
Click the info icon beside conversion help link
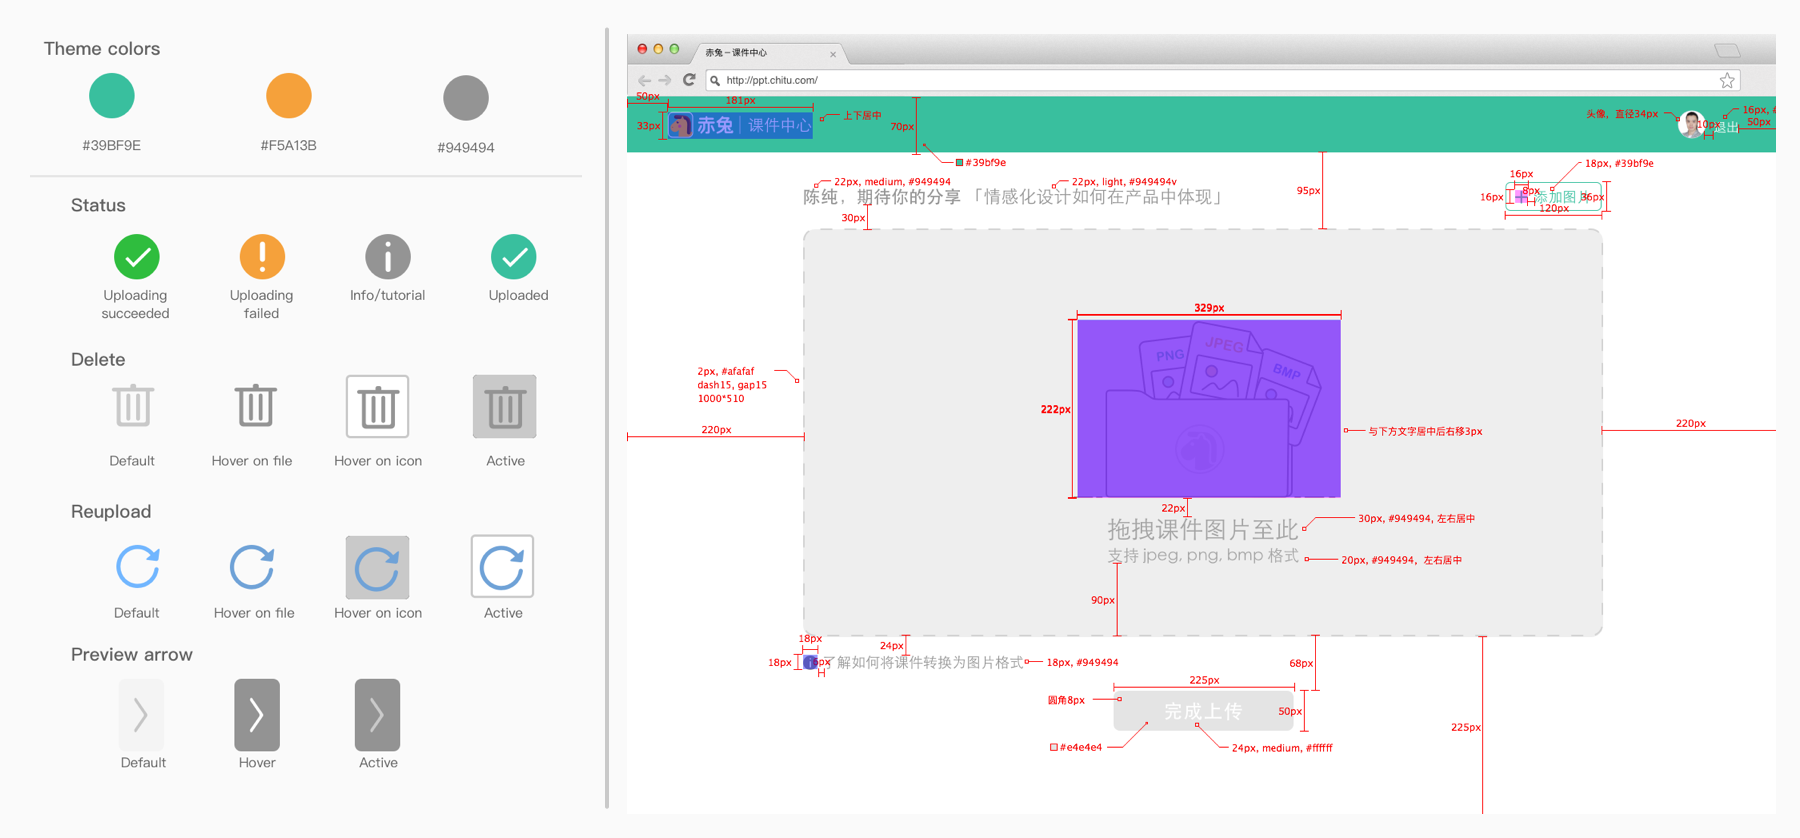click(x=810, y=662)
